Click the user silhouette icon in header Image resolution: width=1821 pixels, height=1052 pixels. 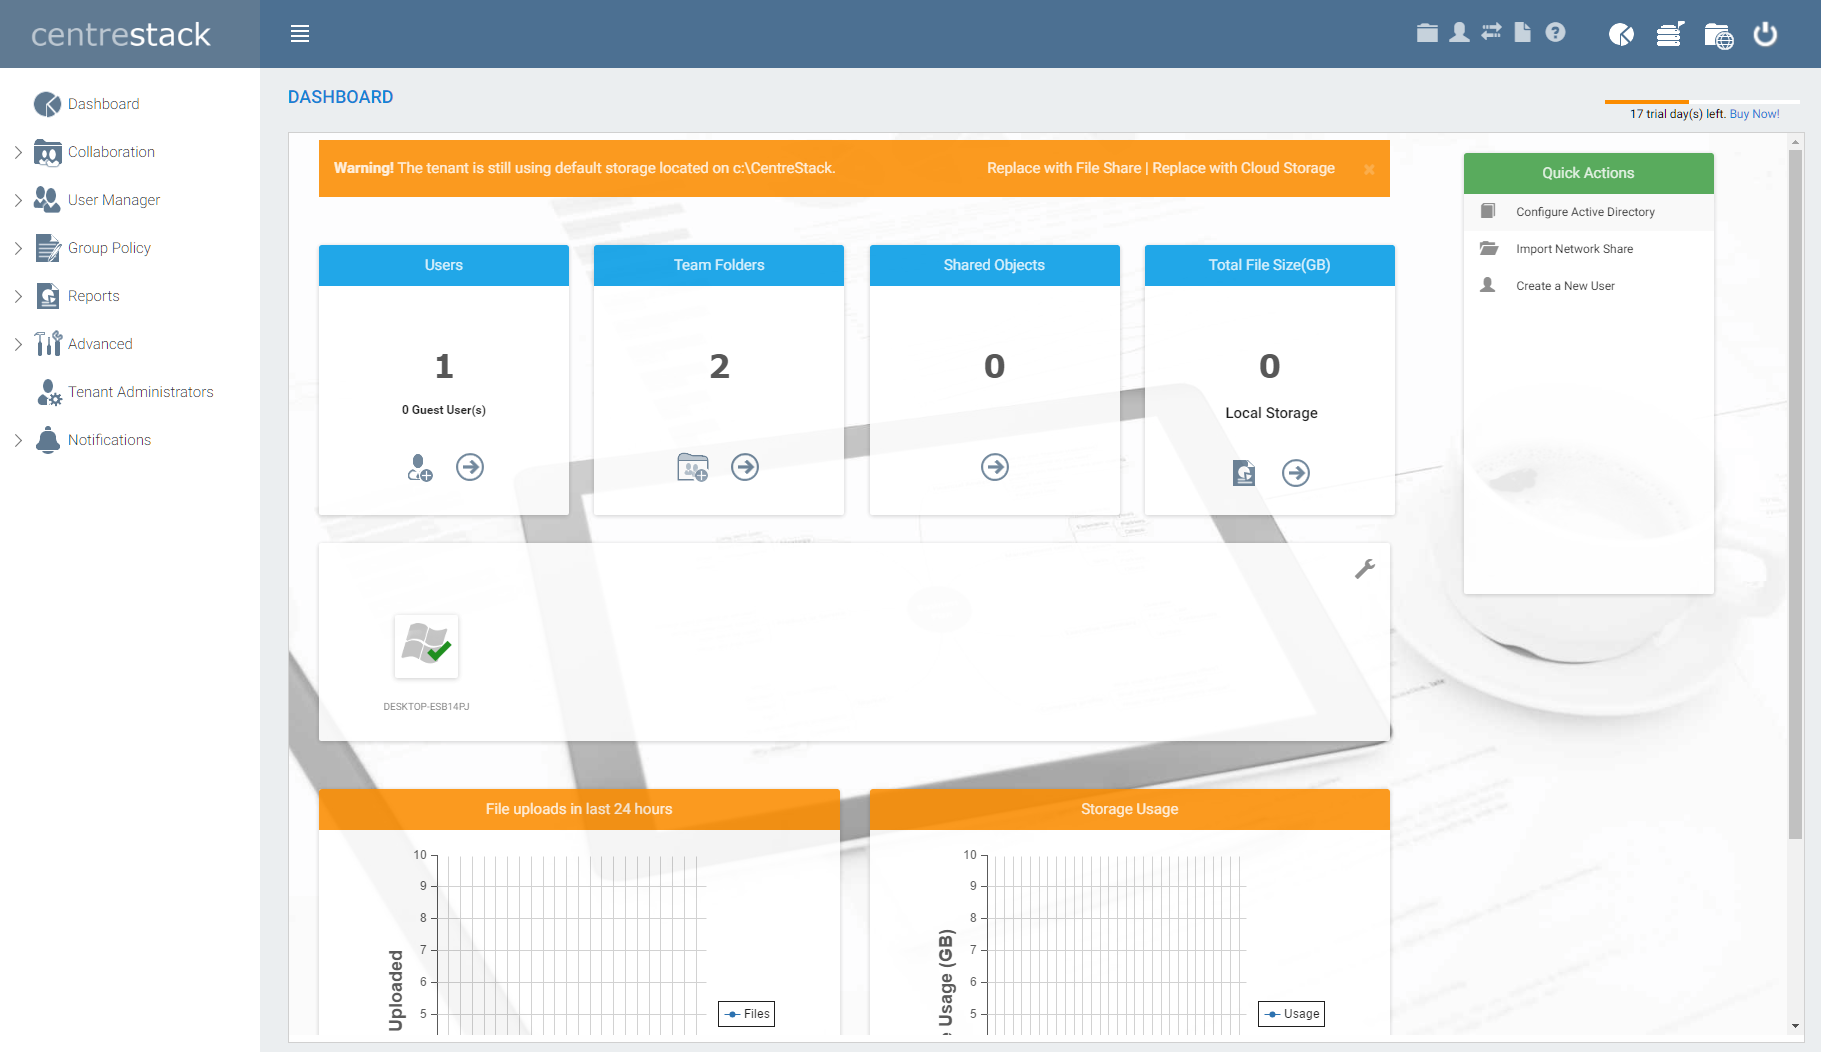pyautogui.click(x=1459, y=33)
